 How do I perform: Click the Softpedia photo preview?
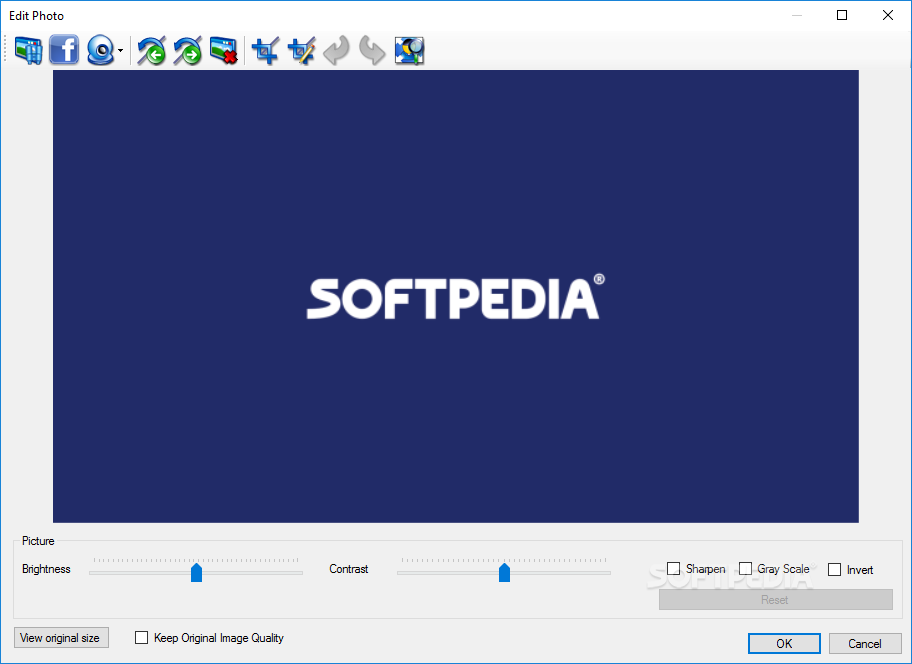point(455,297)
